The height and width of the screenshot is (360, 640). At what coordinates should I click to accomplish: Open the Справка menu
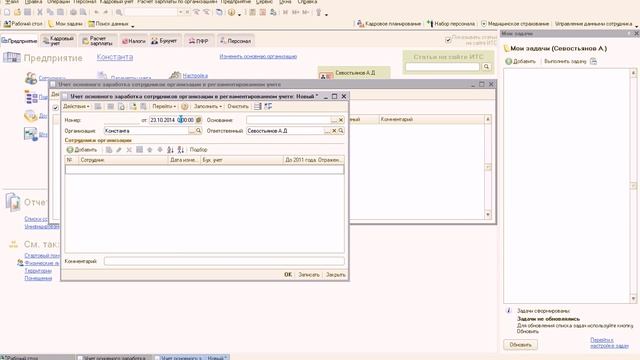pos(307,2)
